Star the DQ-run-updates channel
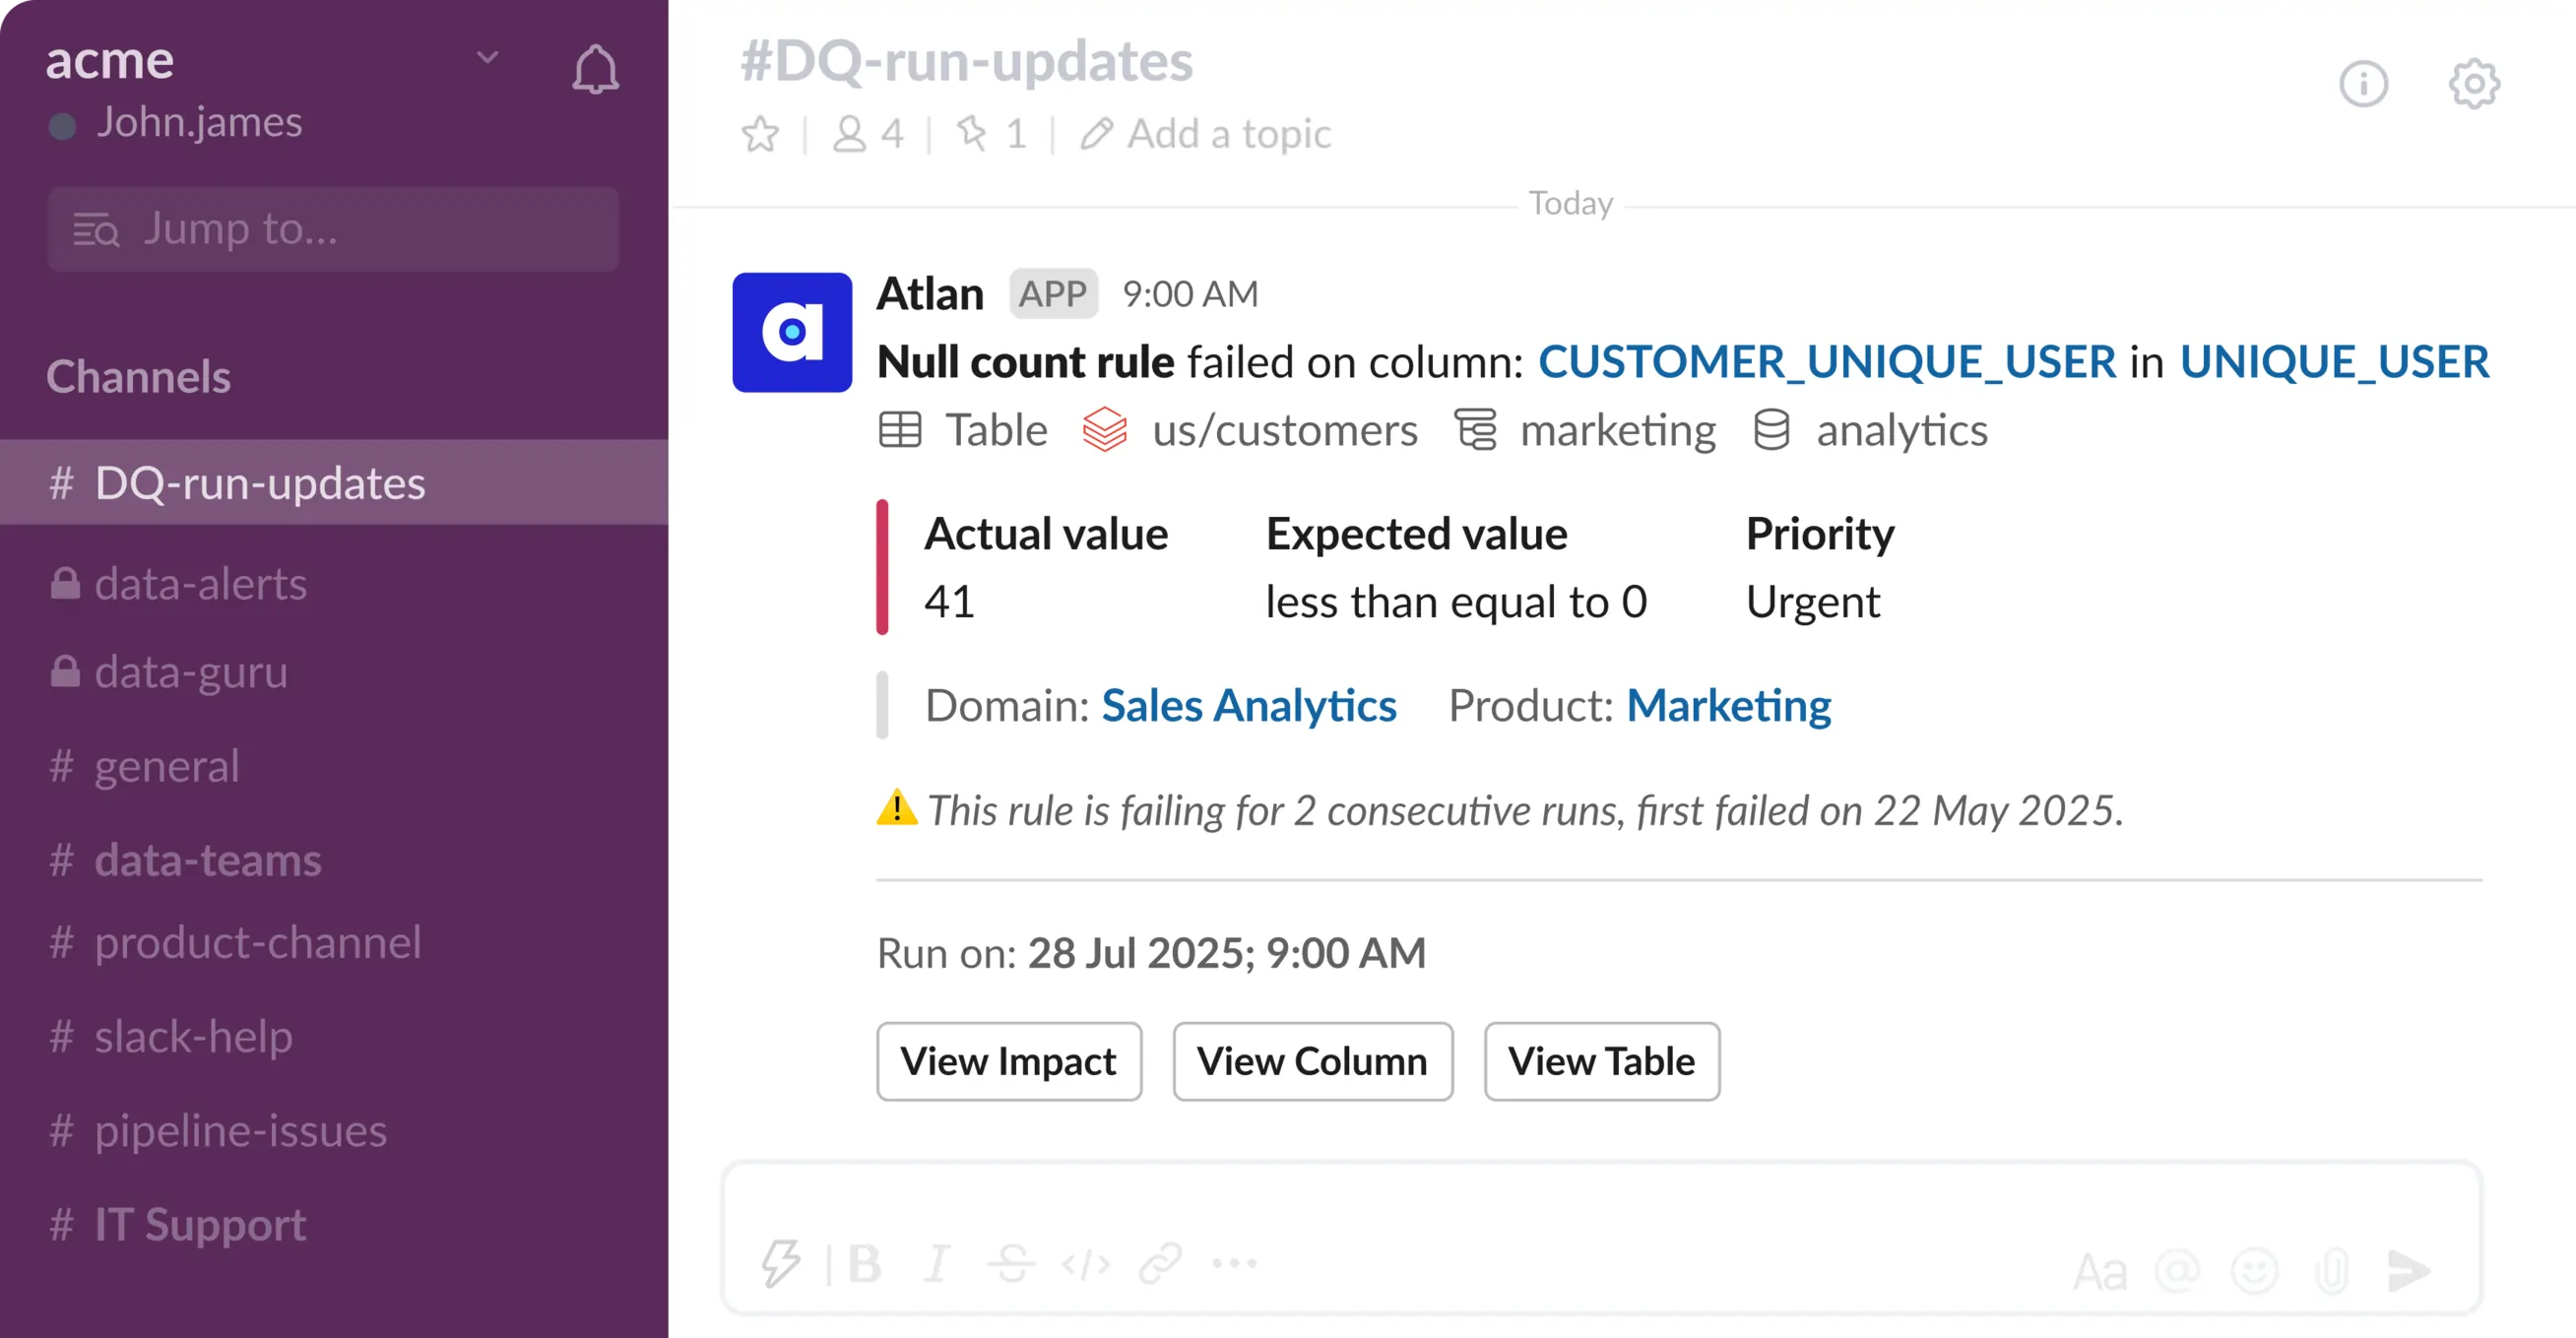The height and width of the screenshot is (1338, 2576). [760, 134]
